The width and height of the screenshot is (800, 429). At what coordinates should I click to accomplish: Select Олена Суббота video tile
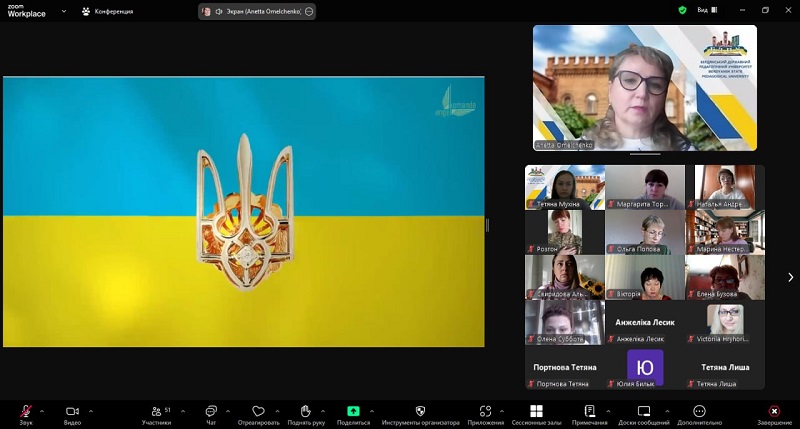pyautogui.click(x=565, y=322)
